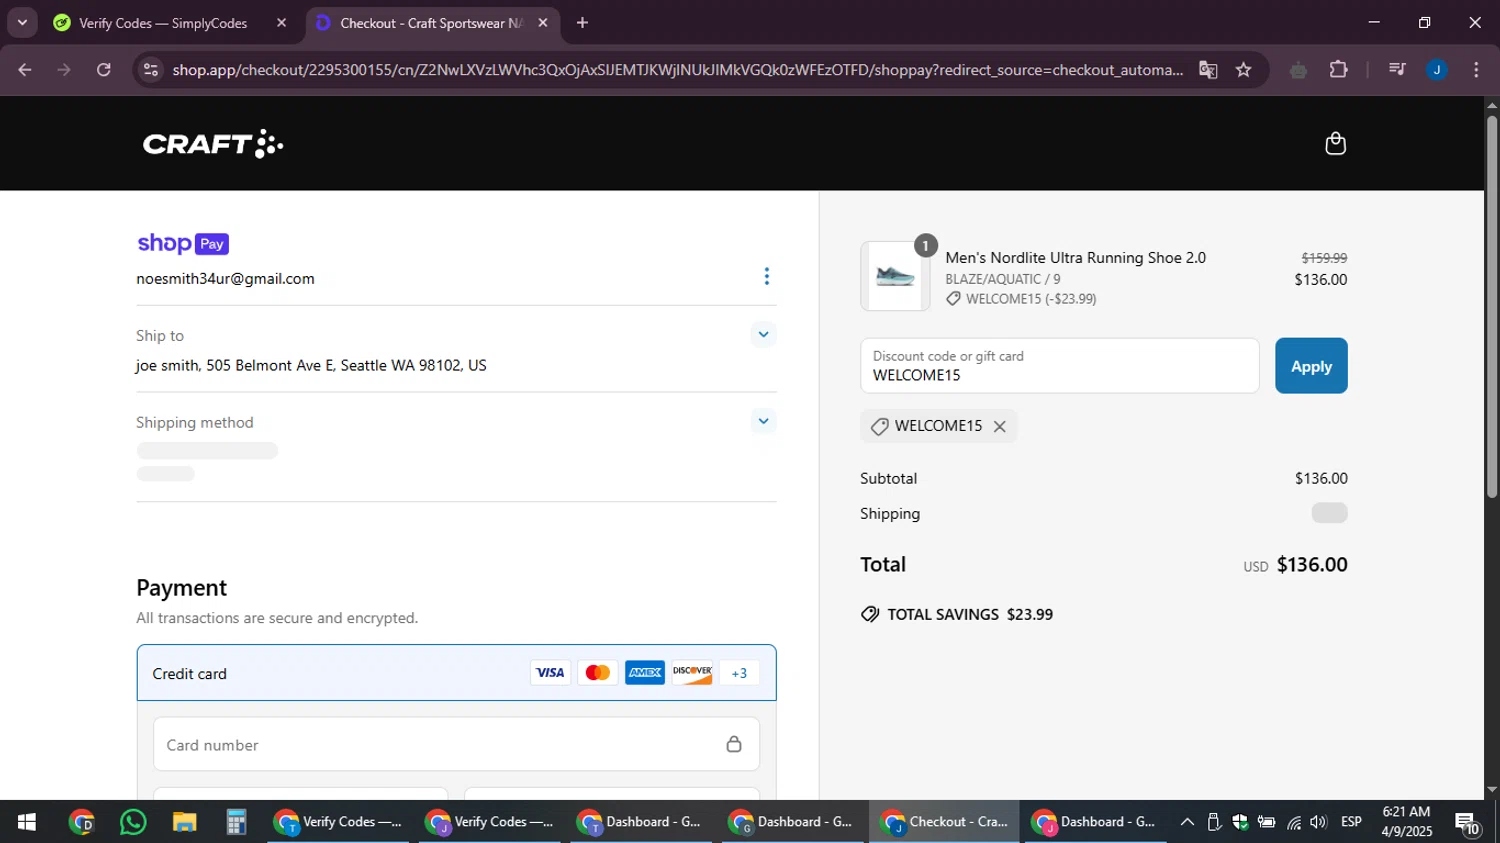
Task: Open browser Extensions puzzle icon
Action: coord(1338,70)
